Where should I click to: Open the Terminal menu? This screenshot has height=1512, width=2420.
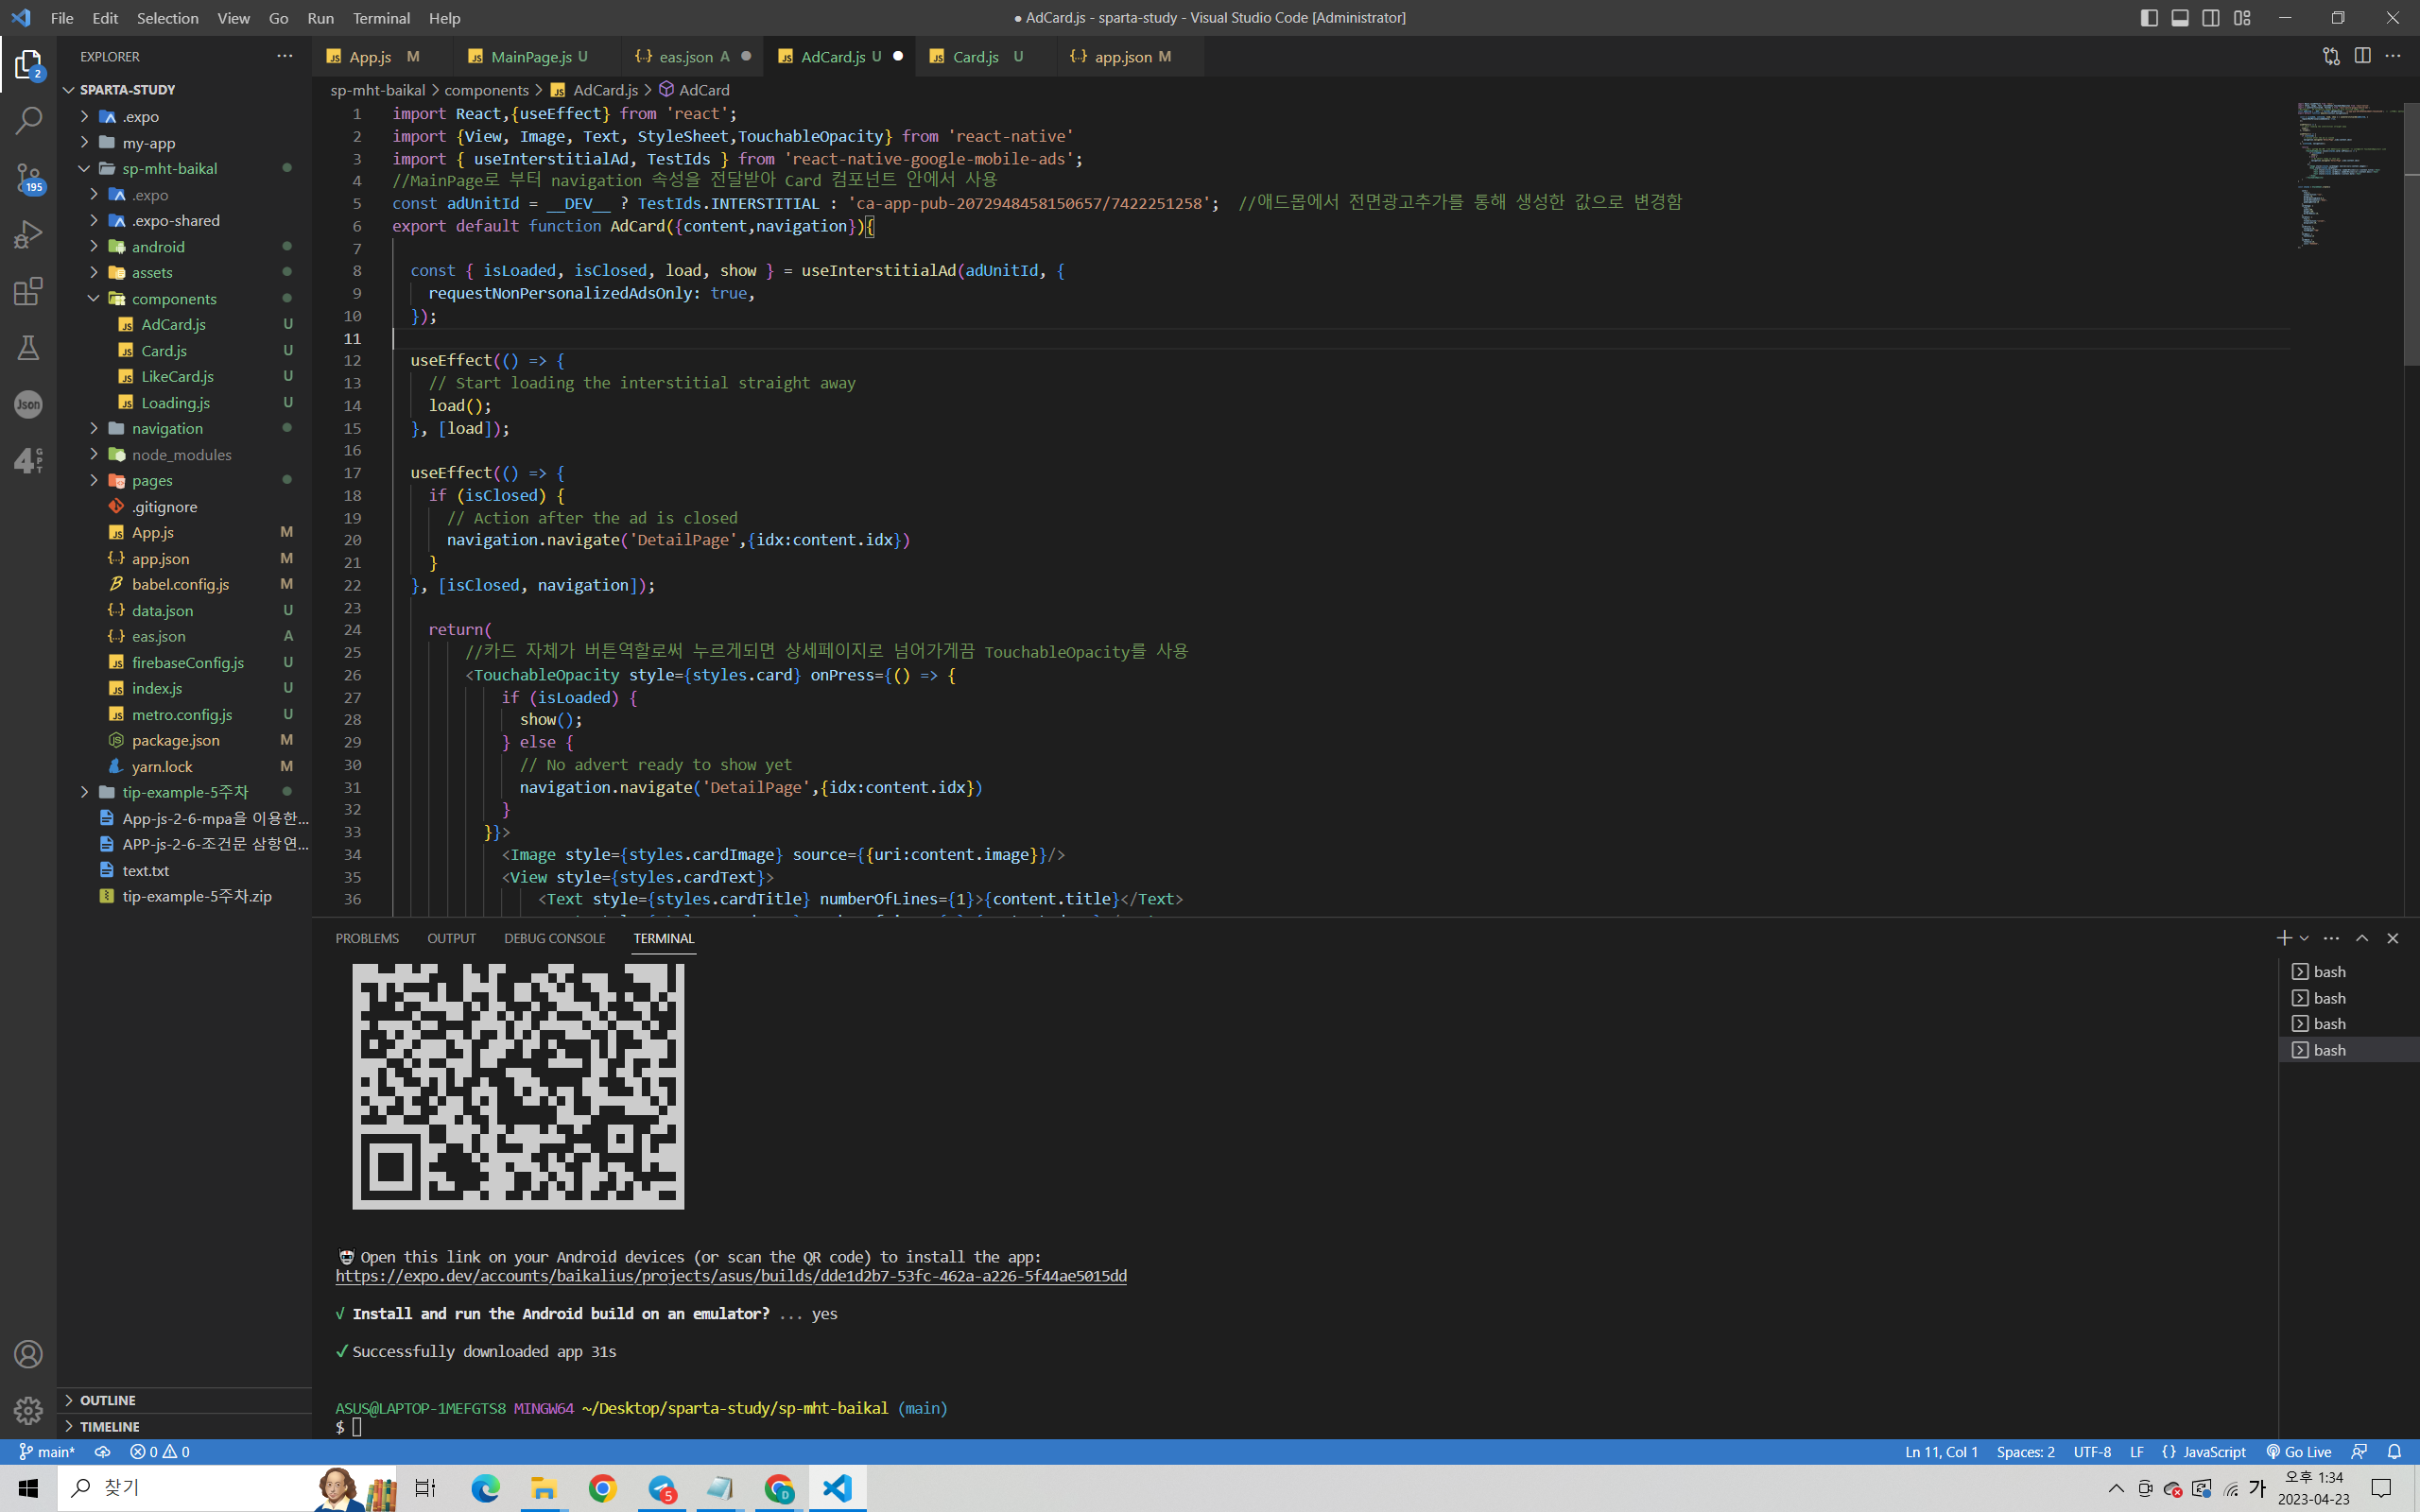pos(381,18)
